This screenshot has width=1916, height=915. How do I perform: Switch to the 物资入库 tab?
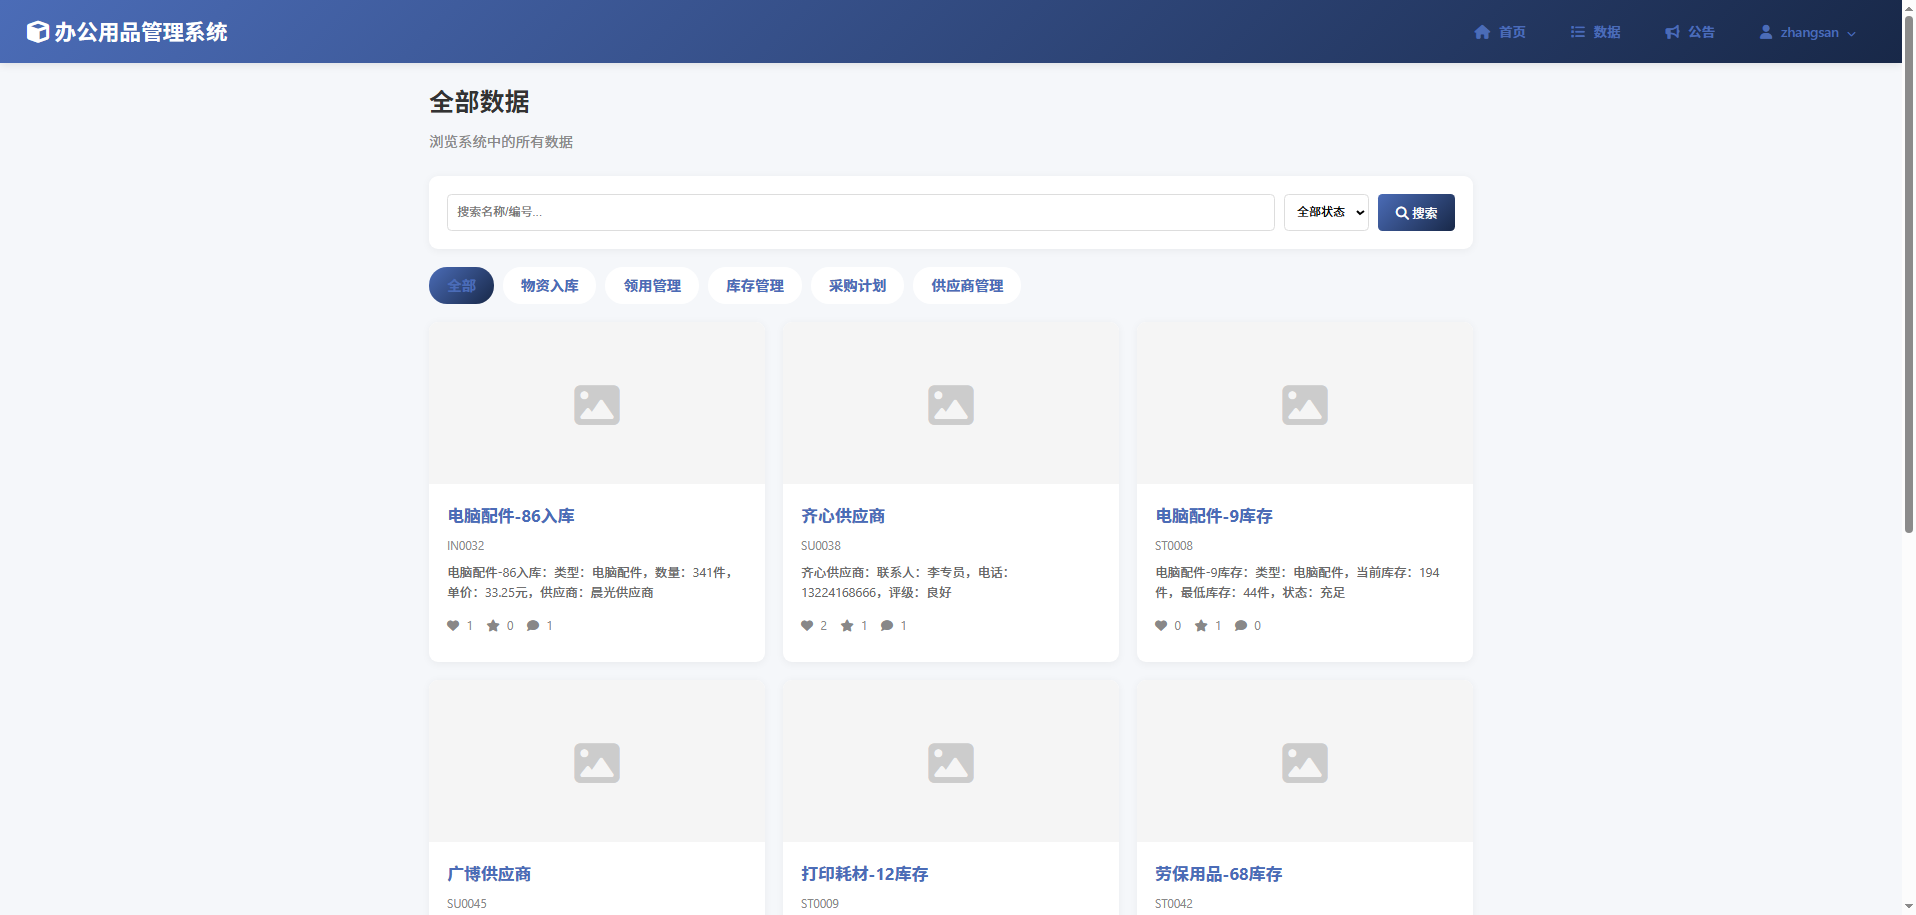click(x=549, y=286)
